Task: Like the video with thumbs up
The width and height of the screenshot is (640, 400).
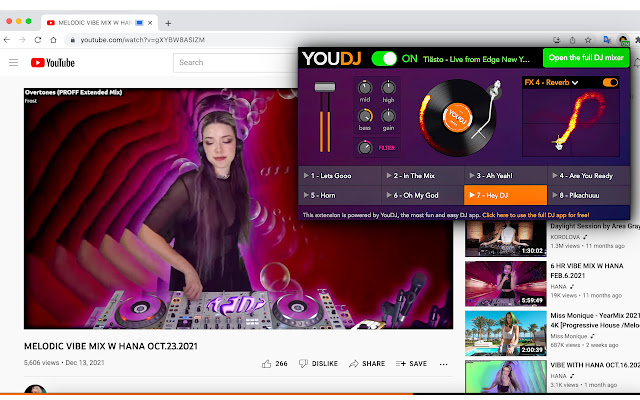Action: point(267,364)
